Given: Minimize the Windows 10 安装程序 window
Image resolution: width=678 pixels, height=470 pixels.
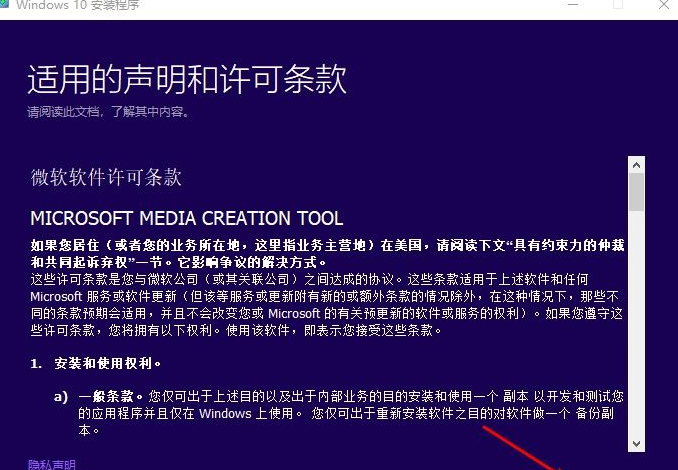Looking at the screenshot, I should click(x=573, y=5).
